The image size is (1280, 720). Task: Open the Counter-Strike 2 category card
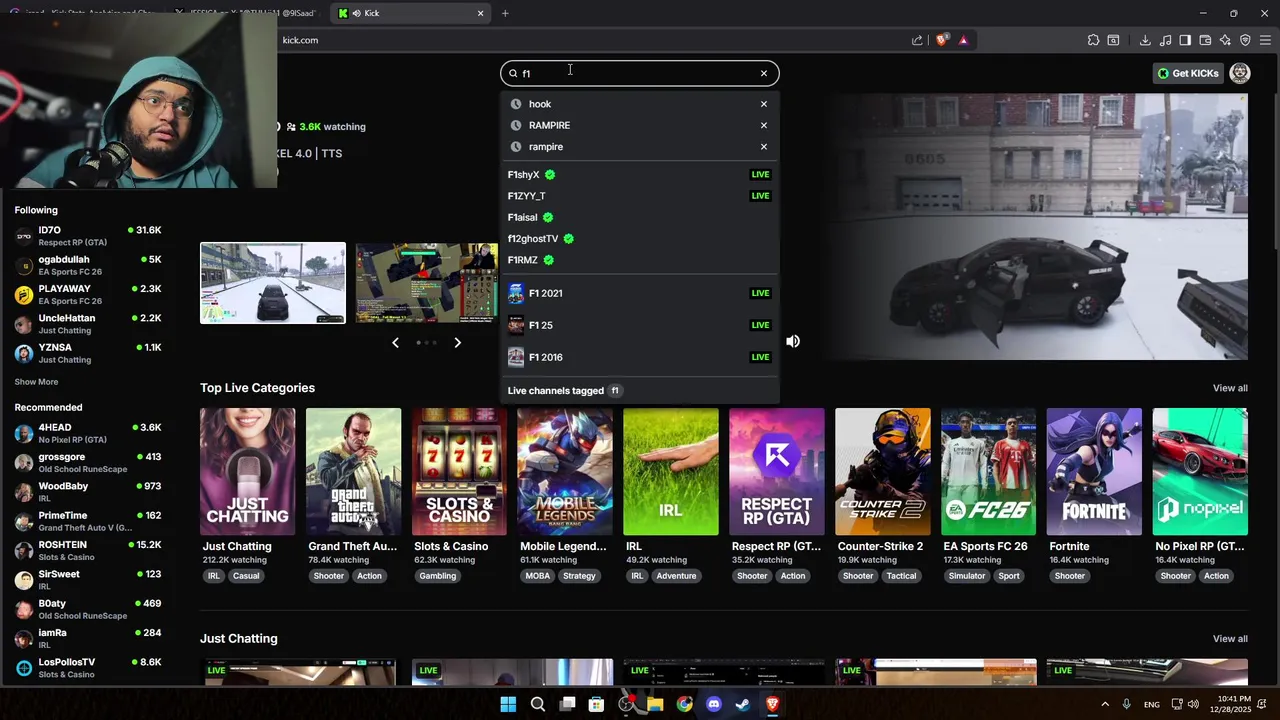pos(883,472)
